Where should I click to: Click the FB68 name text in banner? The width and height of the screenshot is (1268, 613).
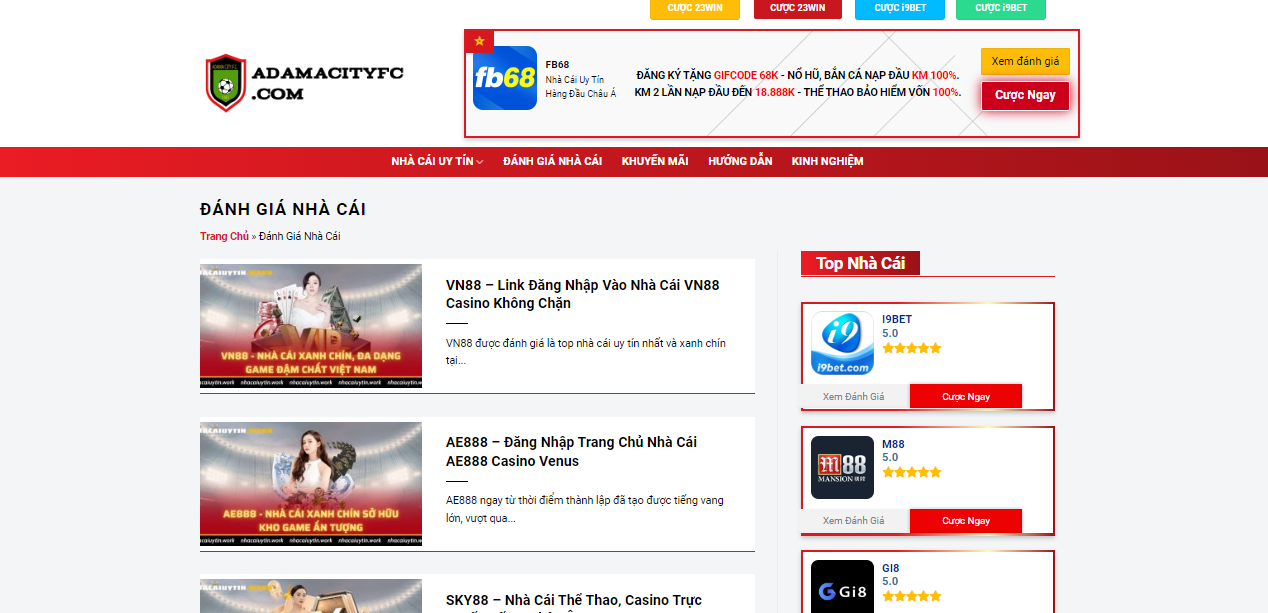tap(557, 64)
